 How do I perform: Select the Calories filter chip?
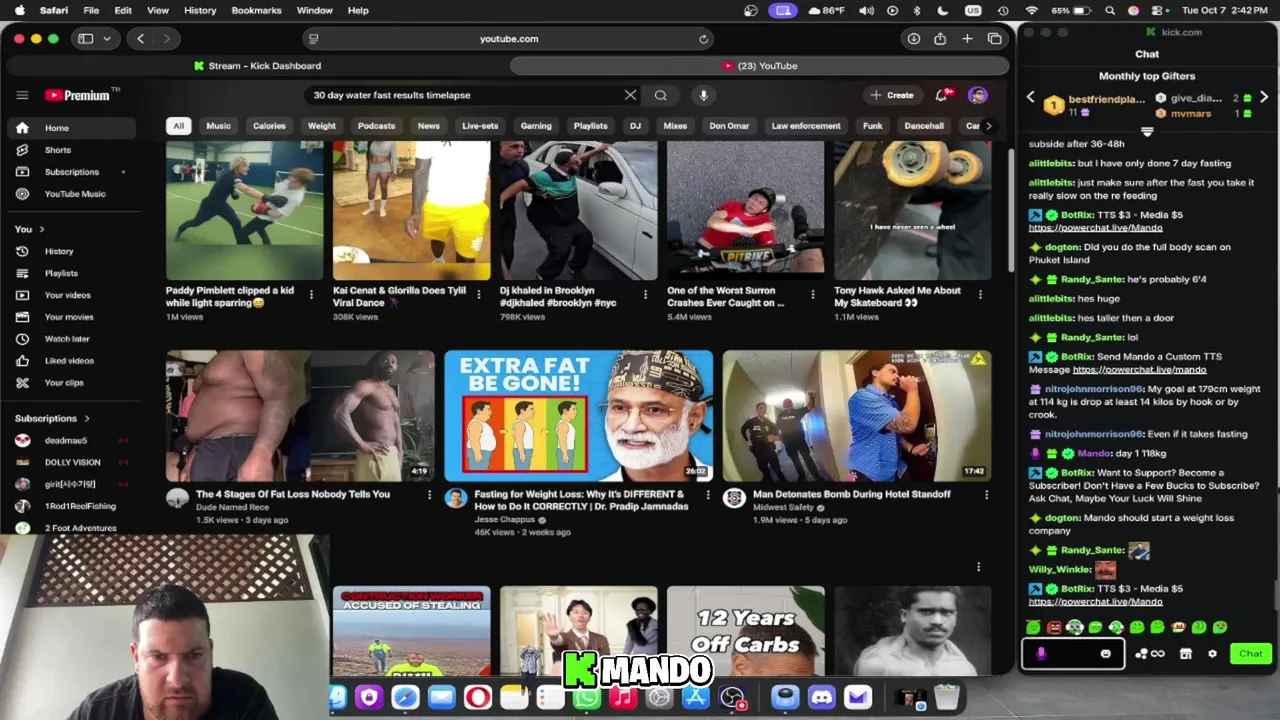269,126
